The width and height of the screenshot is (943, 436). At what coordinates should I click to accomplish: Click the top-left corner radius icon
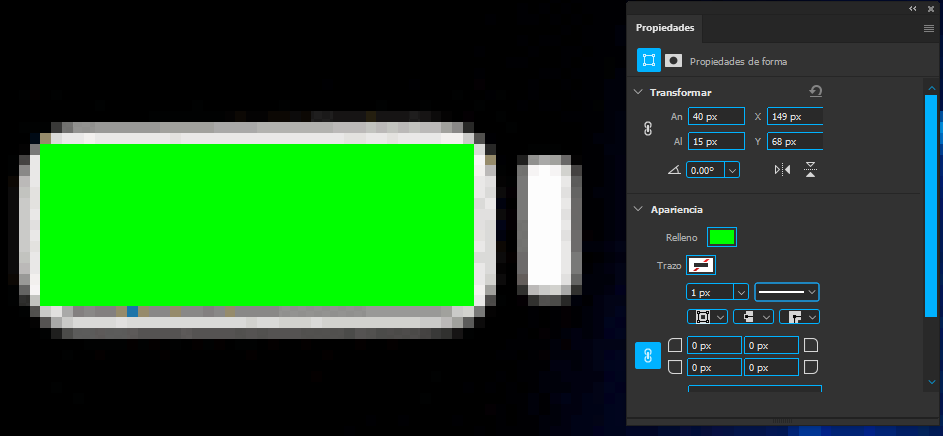point(675,345)
